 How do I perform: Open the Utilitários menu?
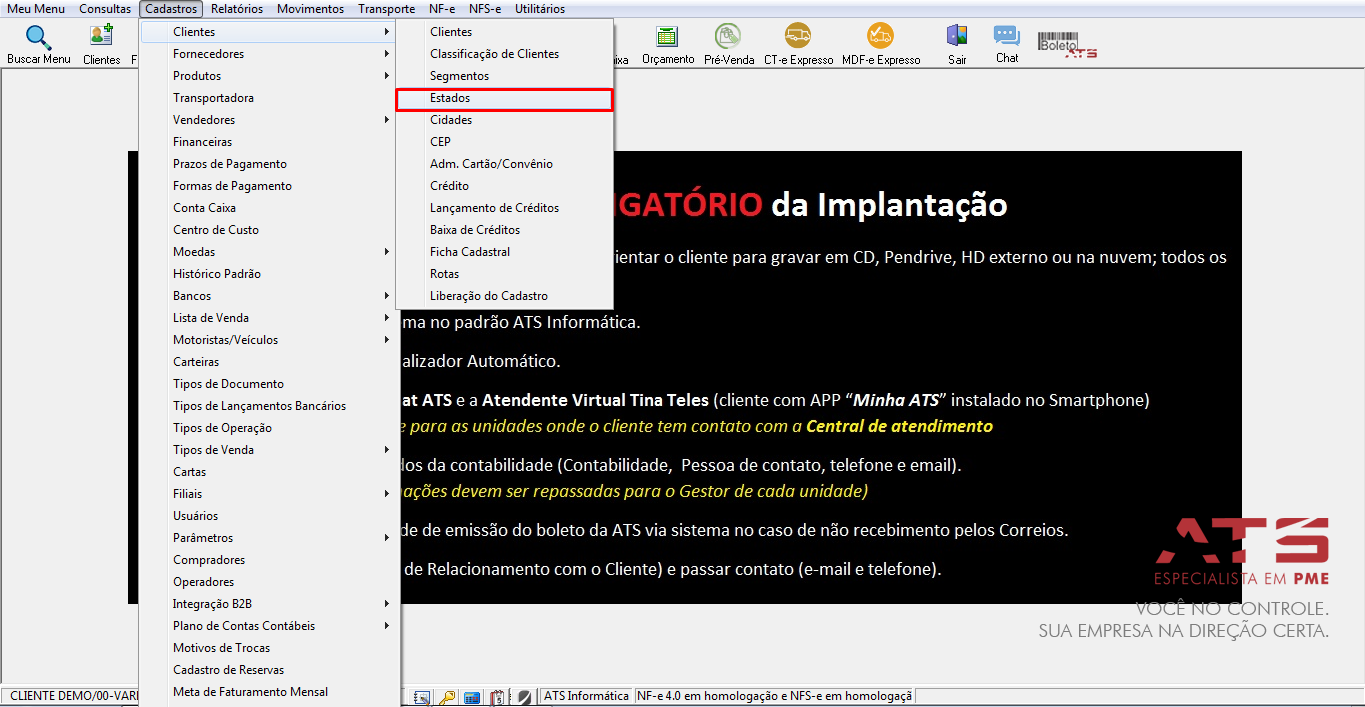coord(540,9)
